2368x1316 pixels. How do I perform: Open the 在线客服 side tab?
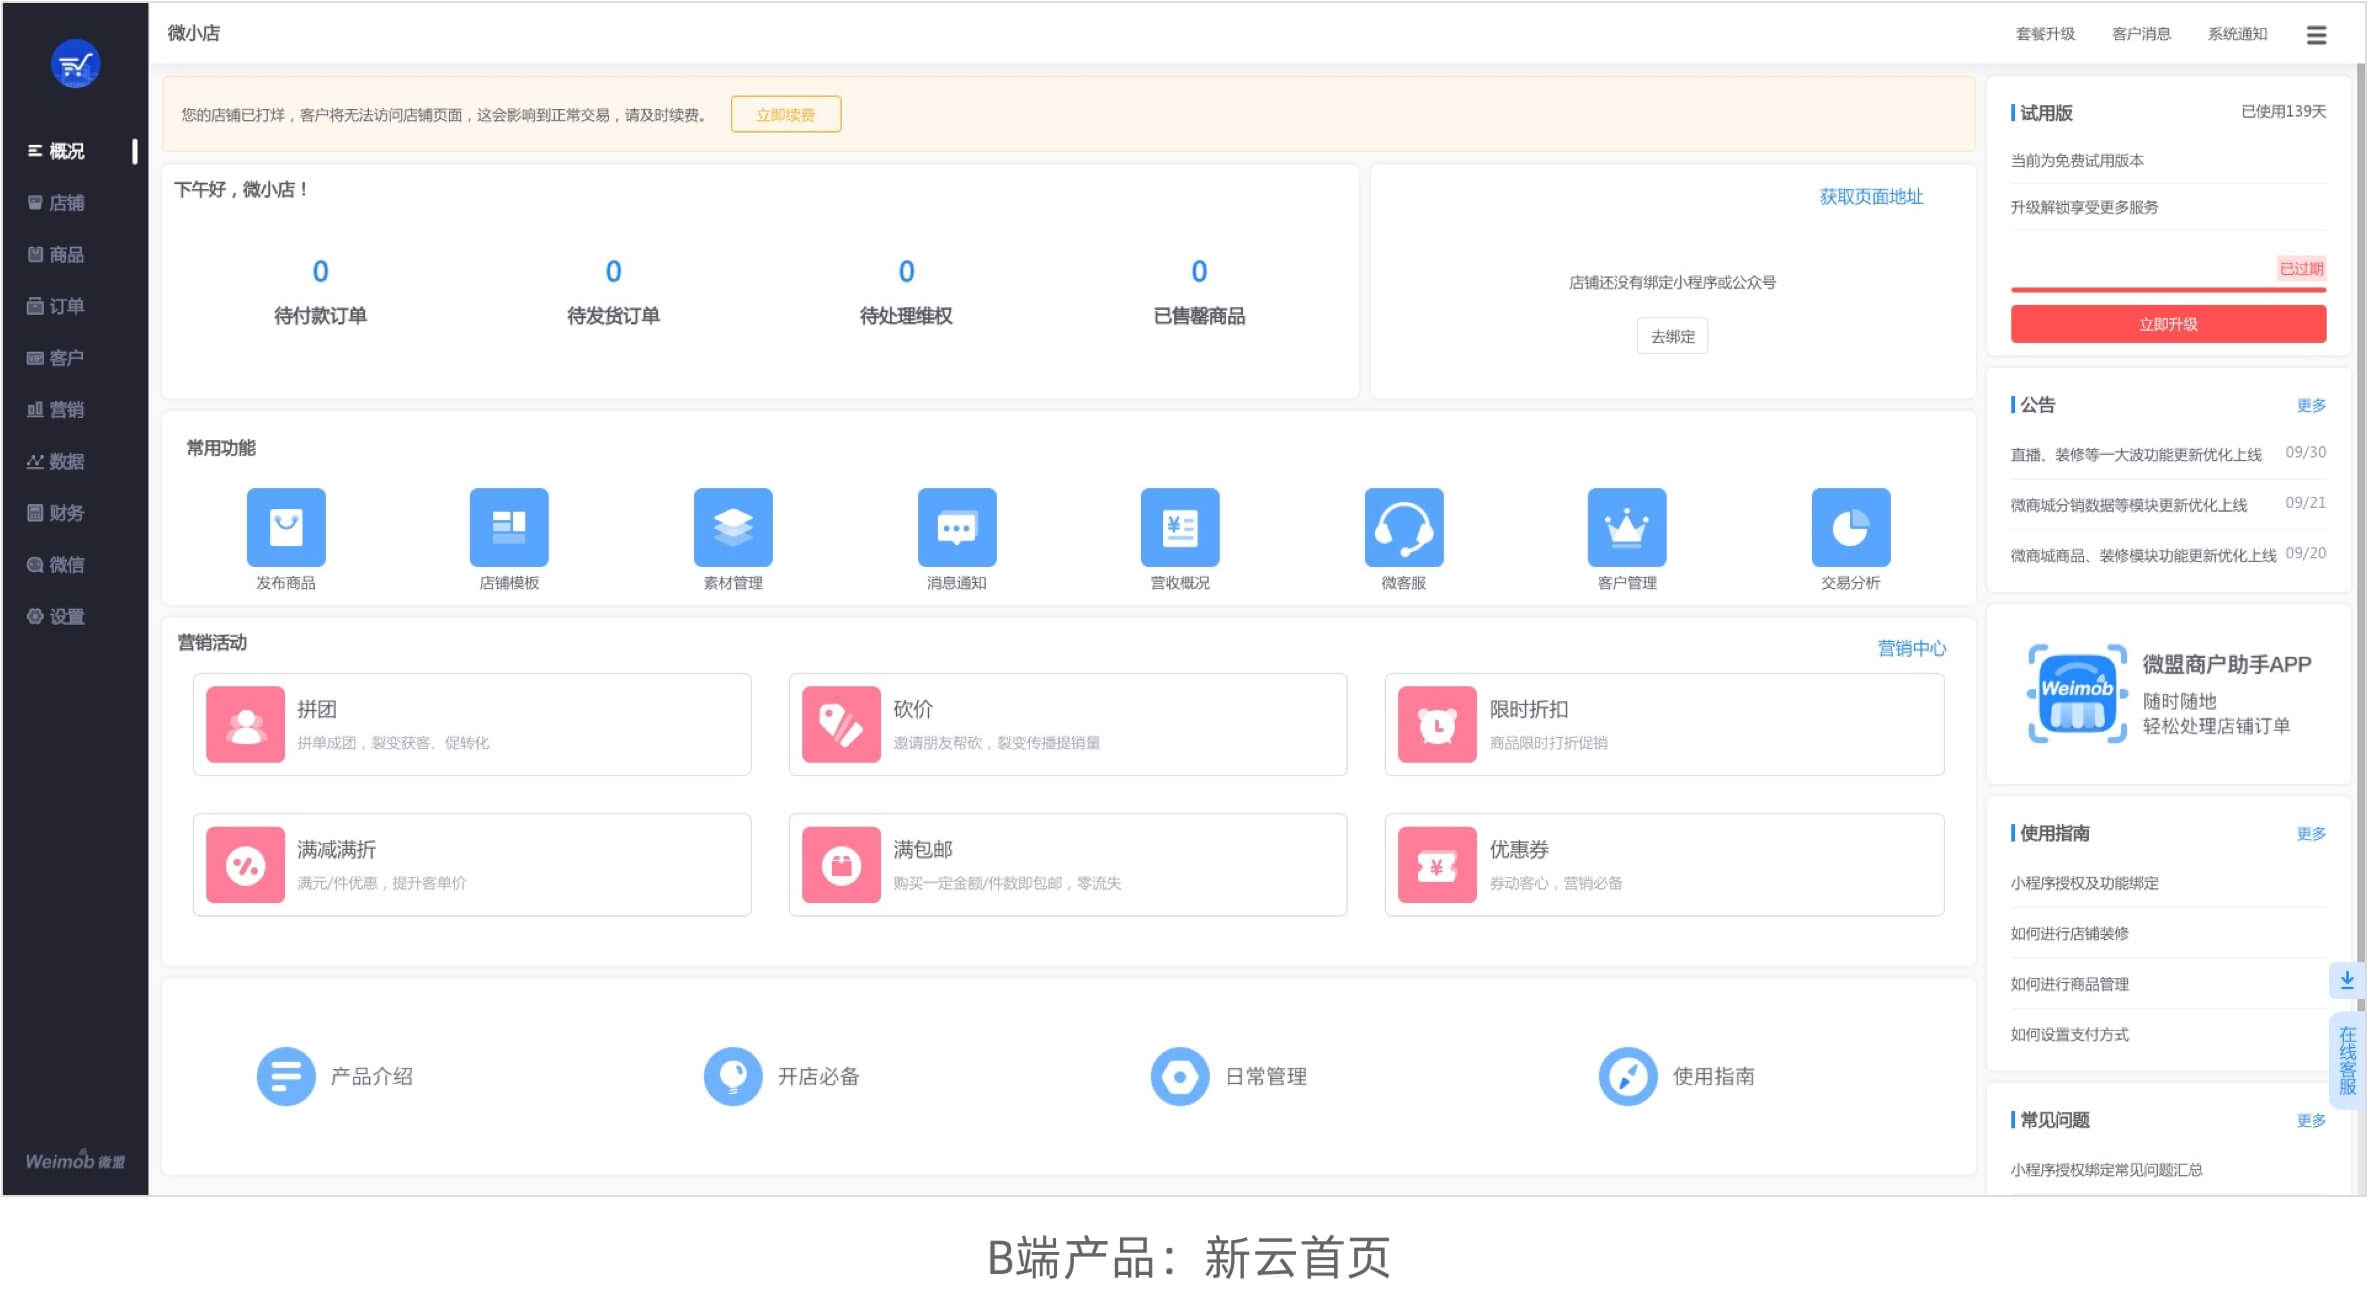point(2346,1060)
